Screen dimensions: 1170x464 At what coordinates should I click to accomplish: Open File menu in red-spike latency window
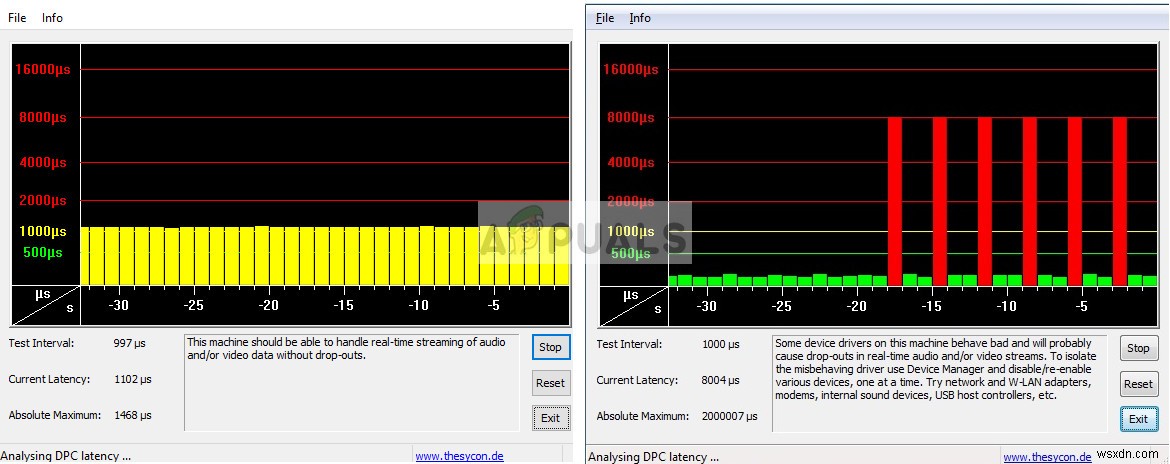(x=605, y=18)
